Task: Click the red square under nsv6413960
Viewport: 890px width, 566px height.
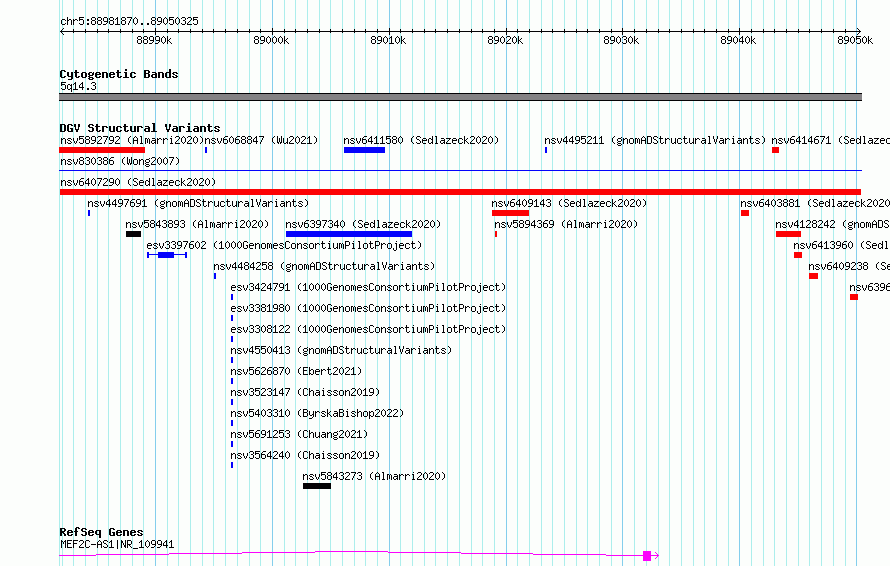Action: tap(798, 255)
